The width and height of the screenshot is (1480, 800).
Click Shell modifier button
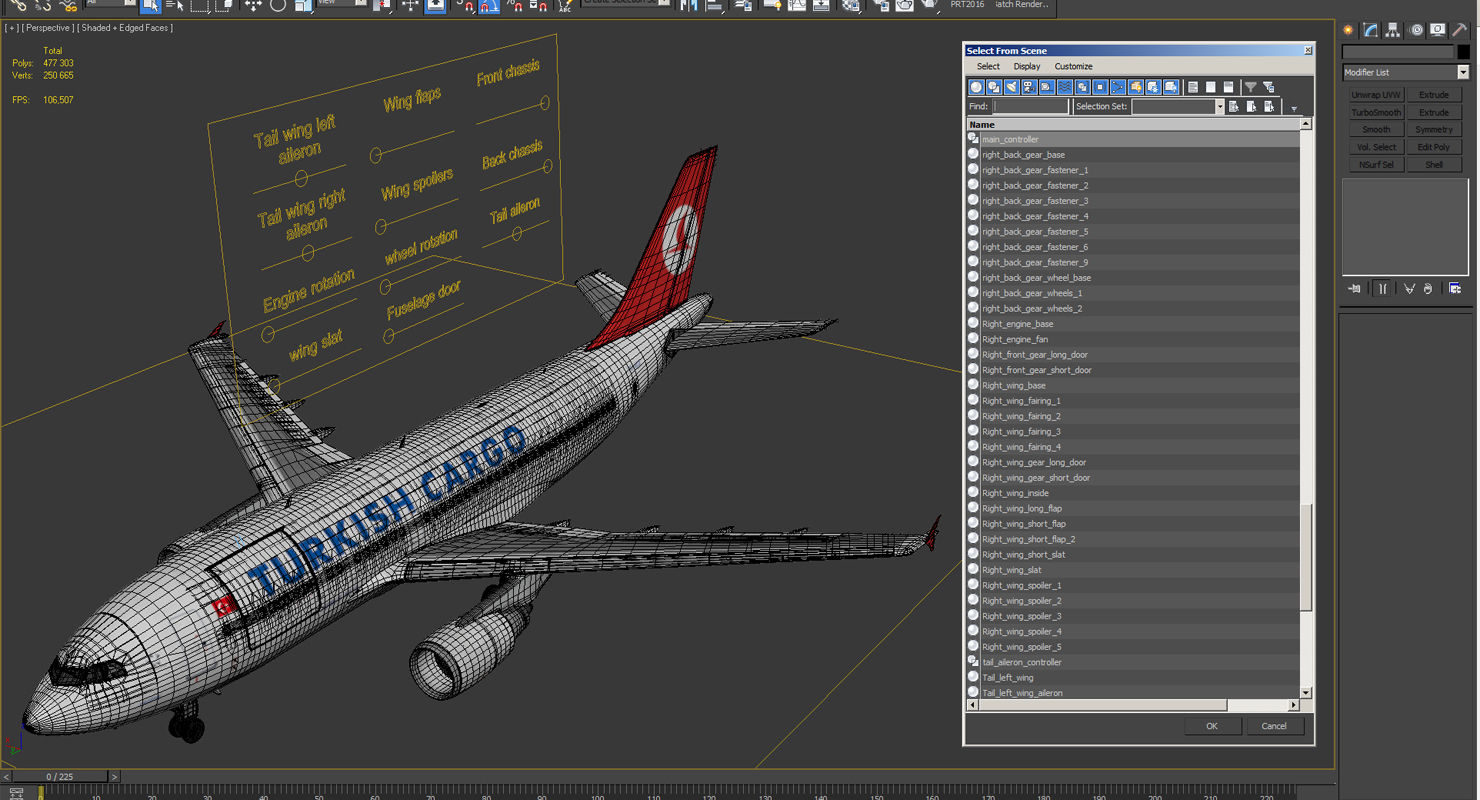coord(1434,164)
